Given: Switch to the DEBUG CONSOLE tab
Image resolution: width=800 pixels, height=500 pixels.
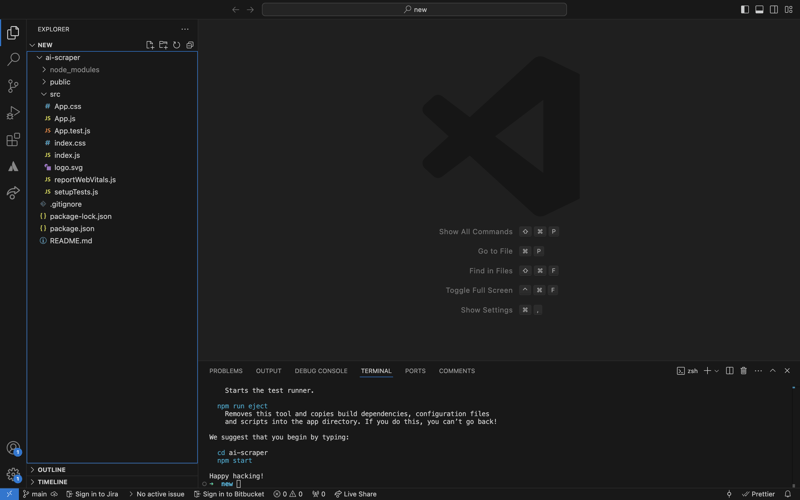Looking at the screenshot, I should click(321, 371).
